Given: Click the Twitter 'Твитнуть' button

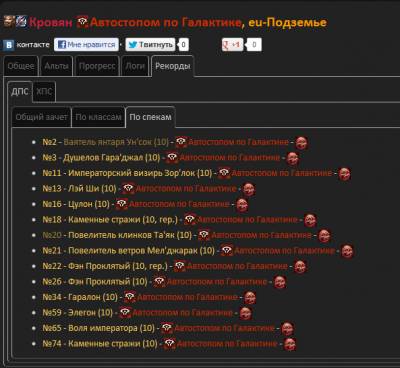Looking at the screenshot, I should point(150,44).
